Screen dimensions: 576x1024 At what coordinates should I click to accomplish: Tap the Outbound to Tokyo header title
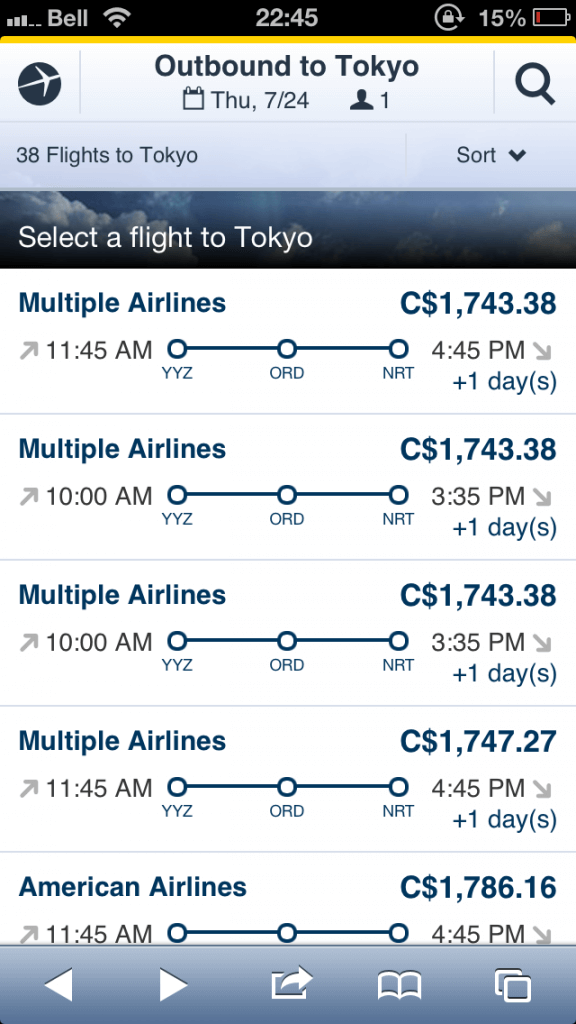pyautogui.click(x=286, y=66)
